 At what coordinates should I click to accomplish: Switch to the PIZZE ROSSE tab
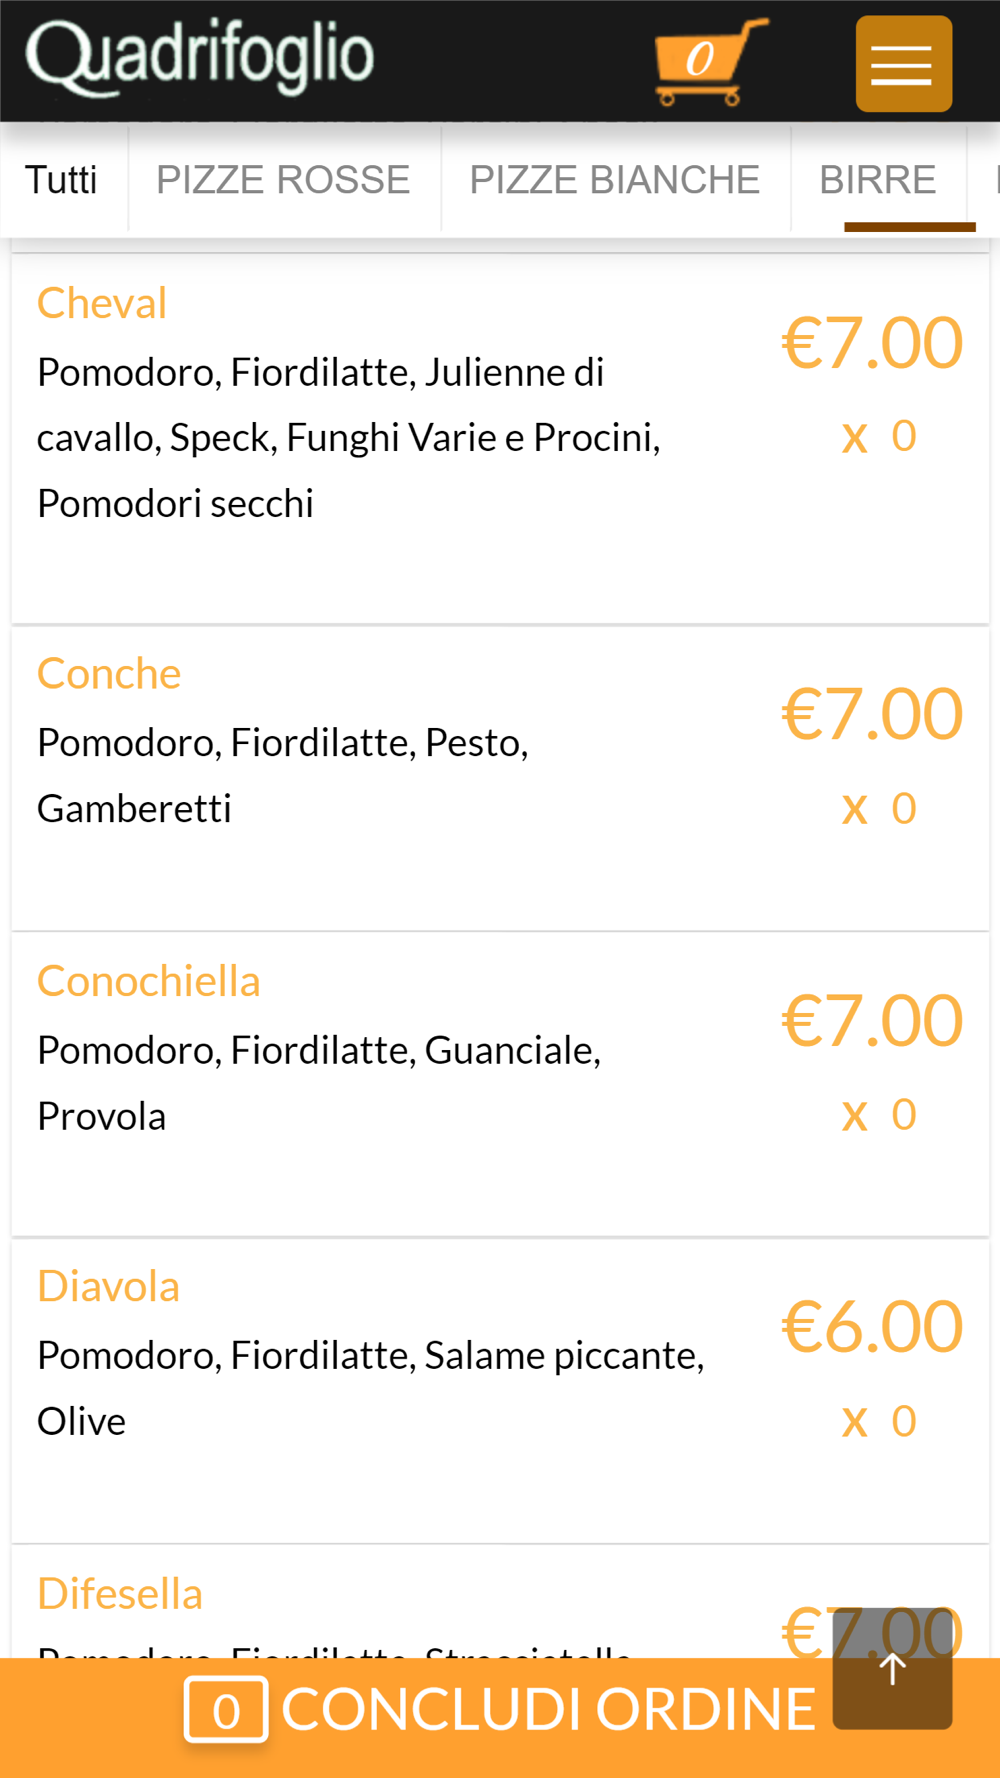click(283, 181)
